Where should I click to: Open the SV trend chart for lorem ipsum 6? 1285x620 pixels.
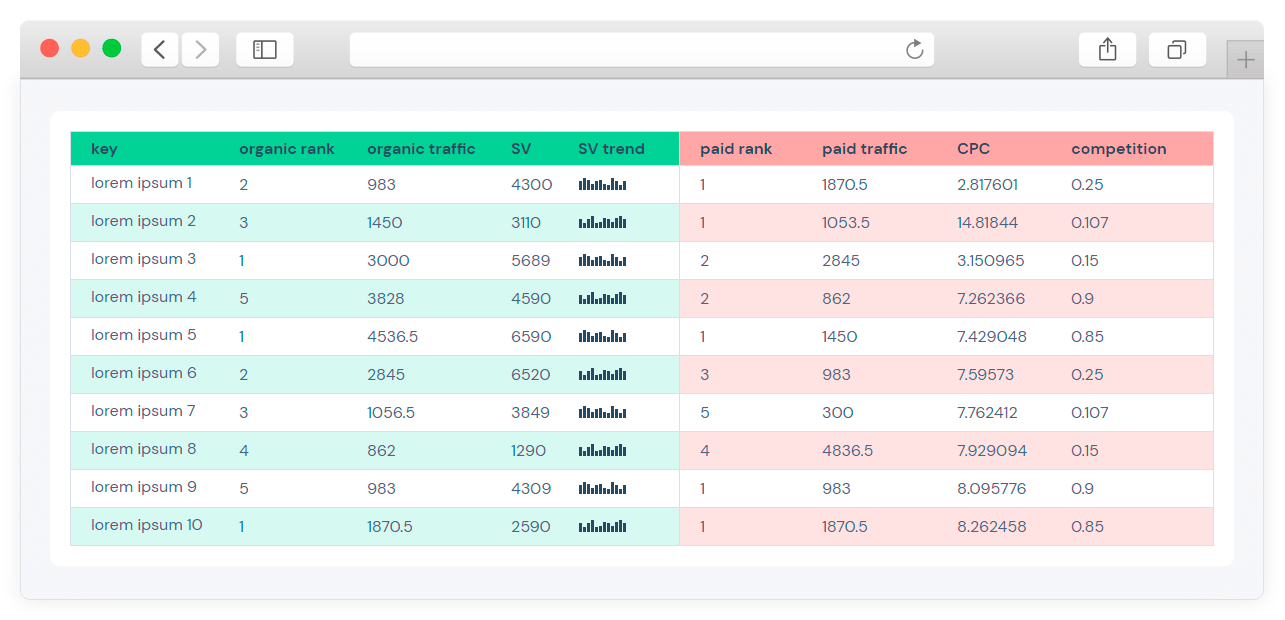click(x=602, y=374)
